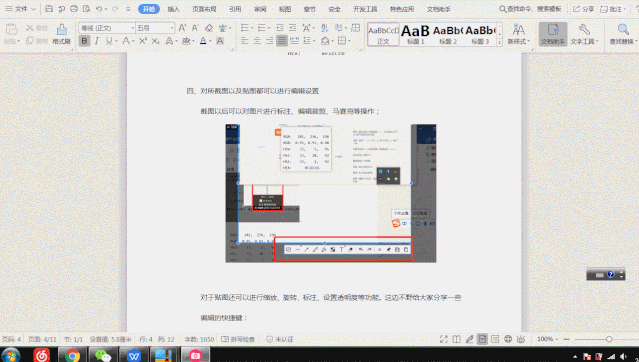
Task: Toggle Writing mode pen icon in status bar
Action: click(469, 339)
